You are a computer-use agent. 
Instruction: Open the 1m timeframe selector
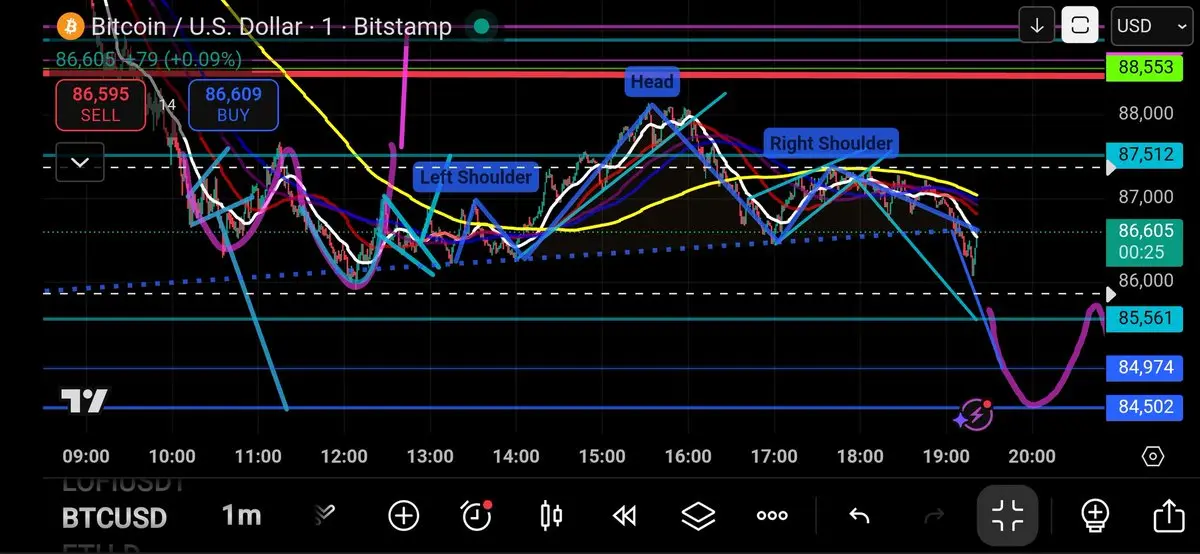[x=241, y=515]
